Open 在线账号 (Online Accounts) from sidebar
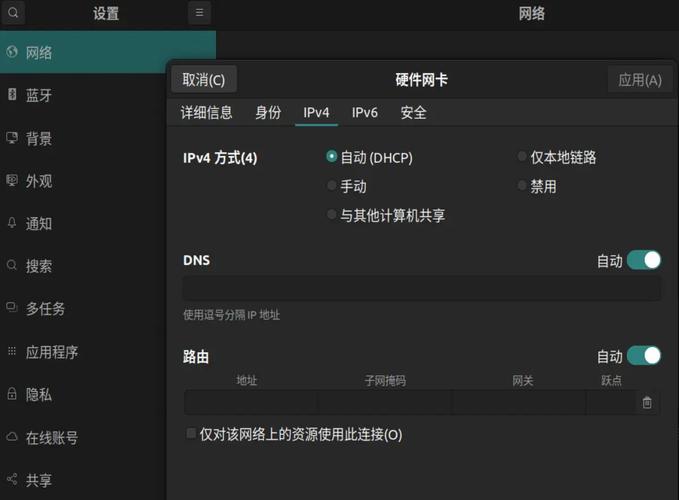679x500 pixels. 52,437
